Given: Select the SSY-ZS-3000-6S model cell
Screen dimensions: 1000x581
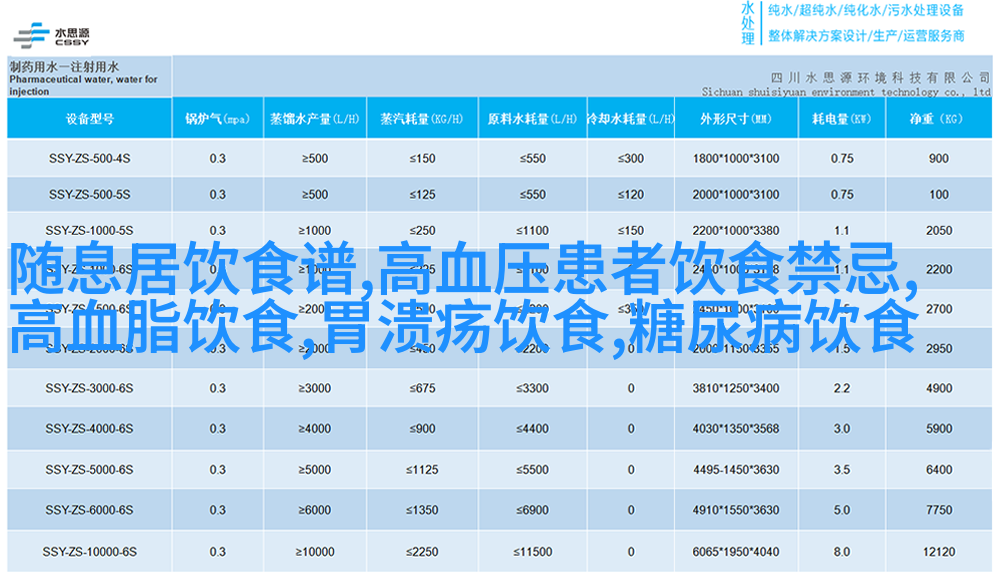Looking at the screenshot, I should [x=90, y=388].
